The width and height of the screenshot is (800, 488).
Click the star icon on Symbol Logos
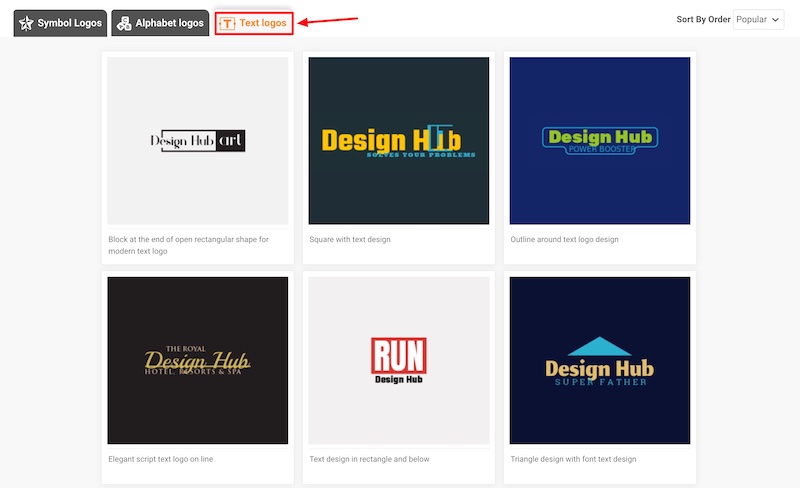coord(26,23)
